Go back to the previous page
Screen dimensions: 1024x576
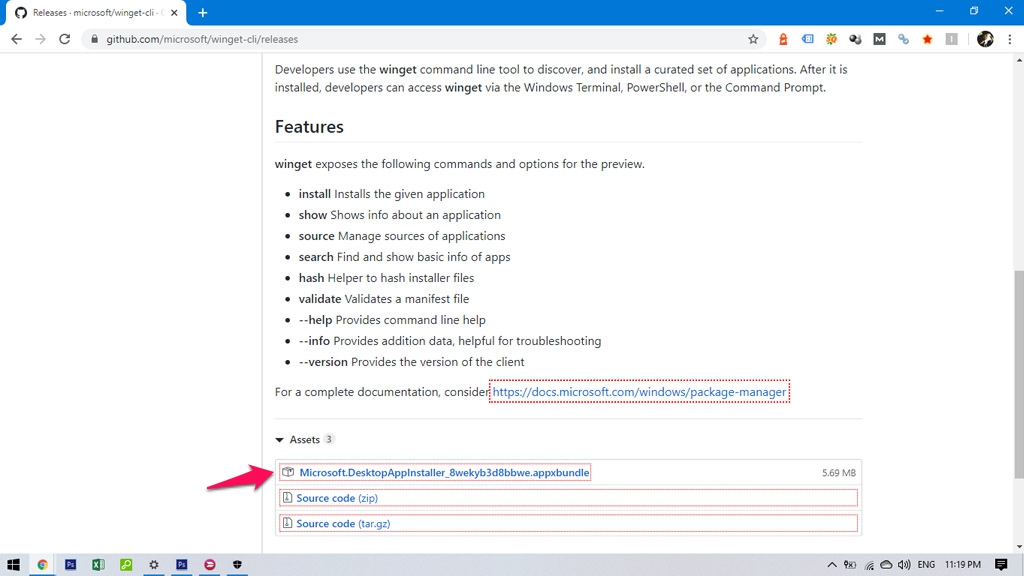tap(16, 39)
